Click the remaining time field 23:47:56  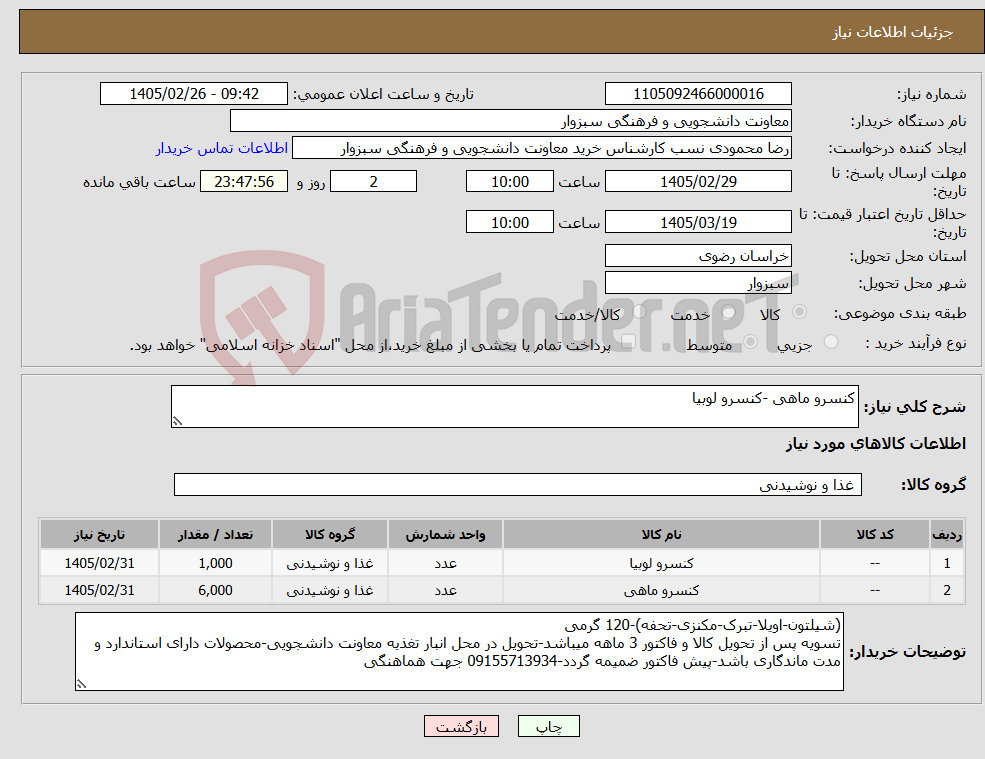click(x=244, y=182)
